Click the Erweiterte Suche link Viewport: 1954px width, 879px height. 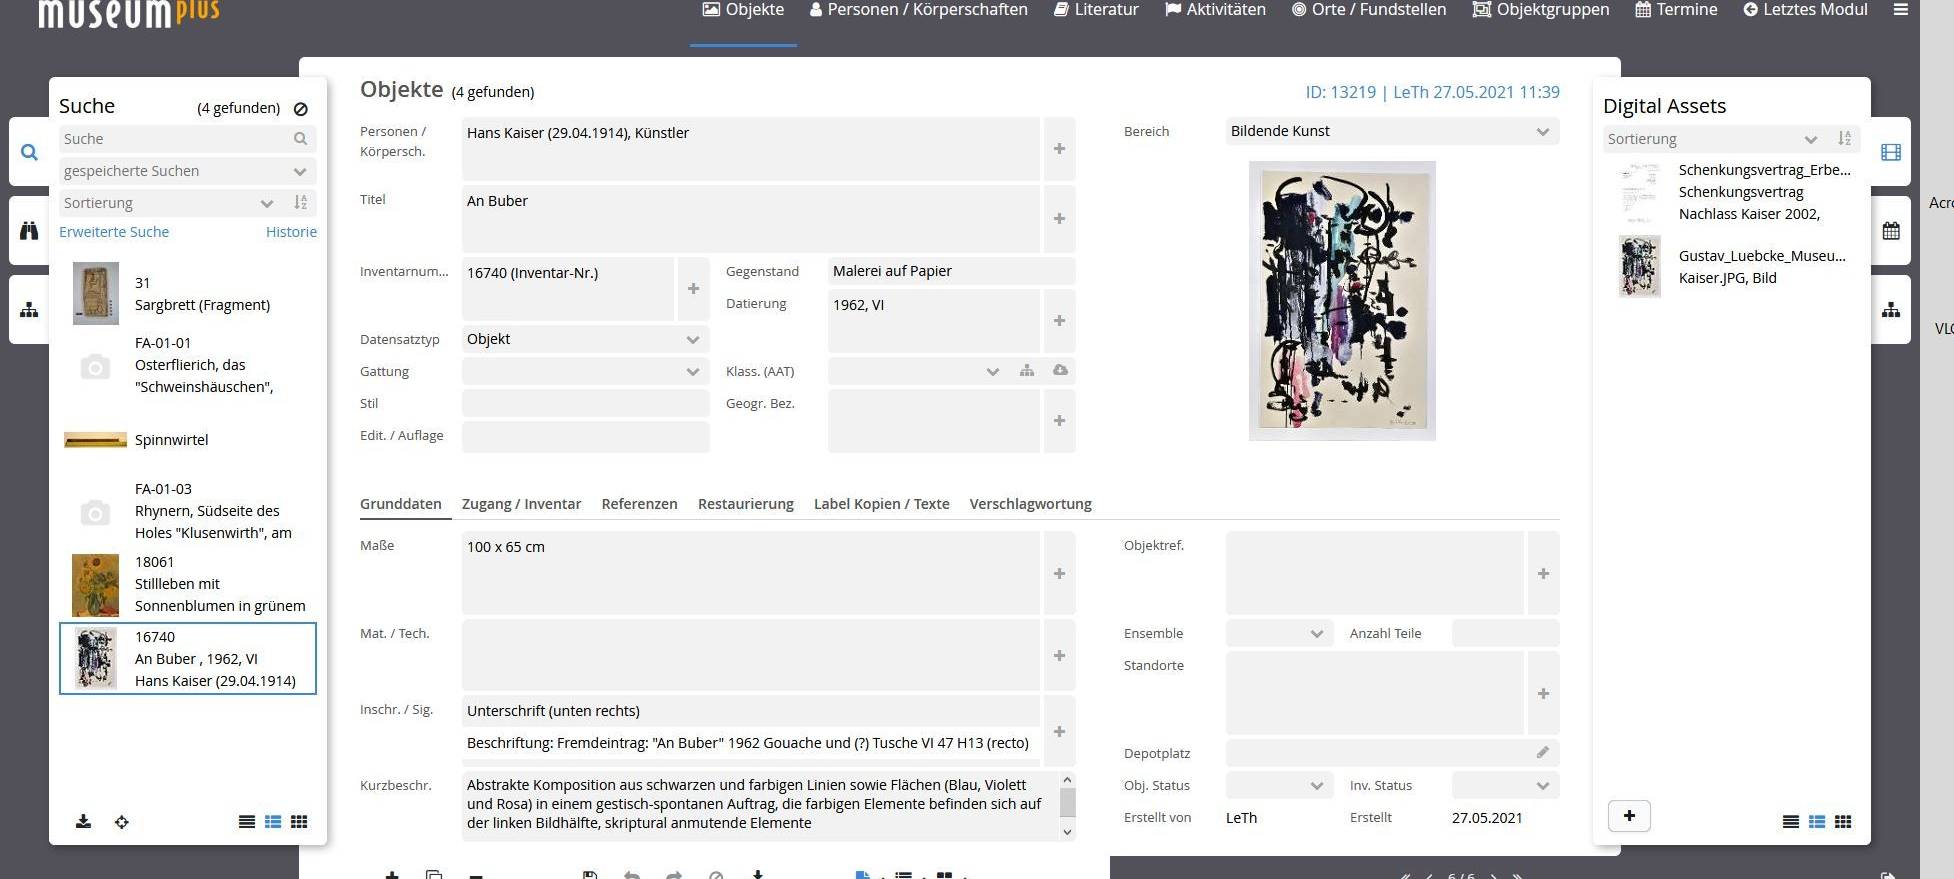pos(114,232)
